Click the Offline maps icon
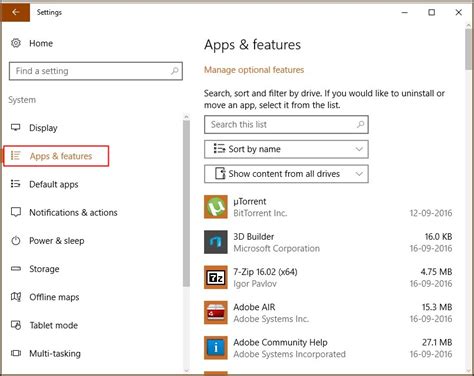Image resolution: width=474 pixels, height=376 pixels. (16, 296)
